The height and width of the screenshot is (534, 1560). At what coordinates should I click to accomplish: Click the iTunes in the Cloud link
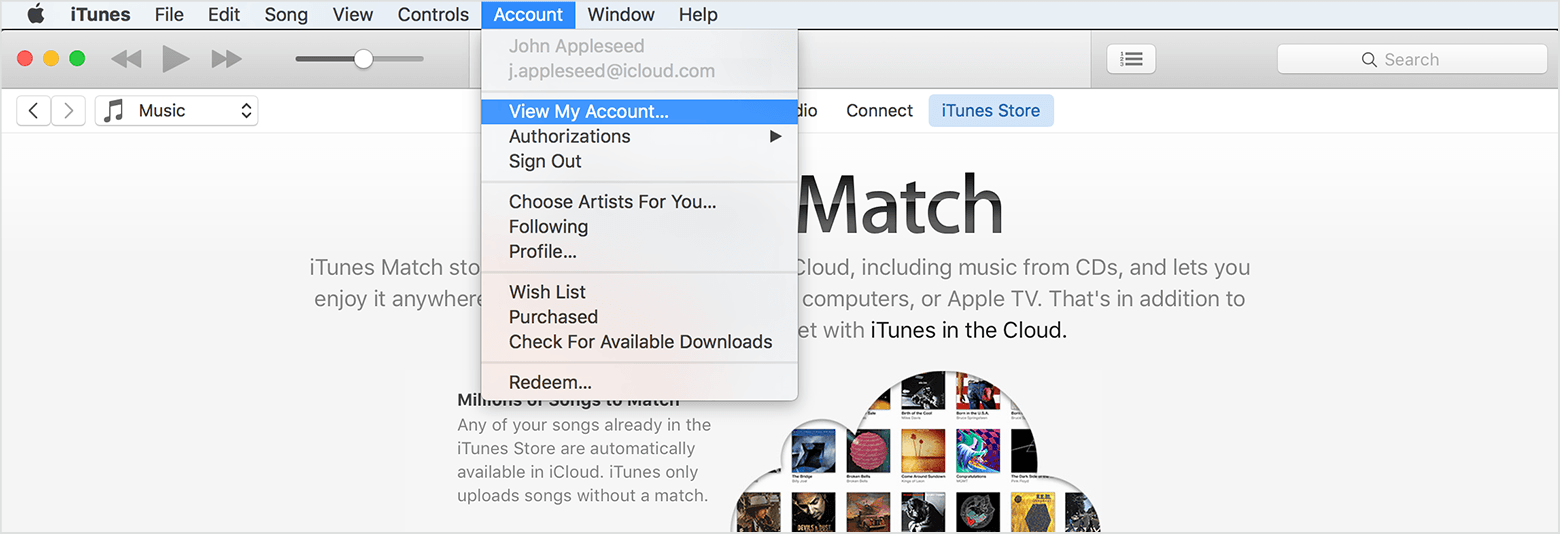point(968,330)
